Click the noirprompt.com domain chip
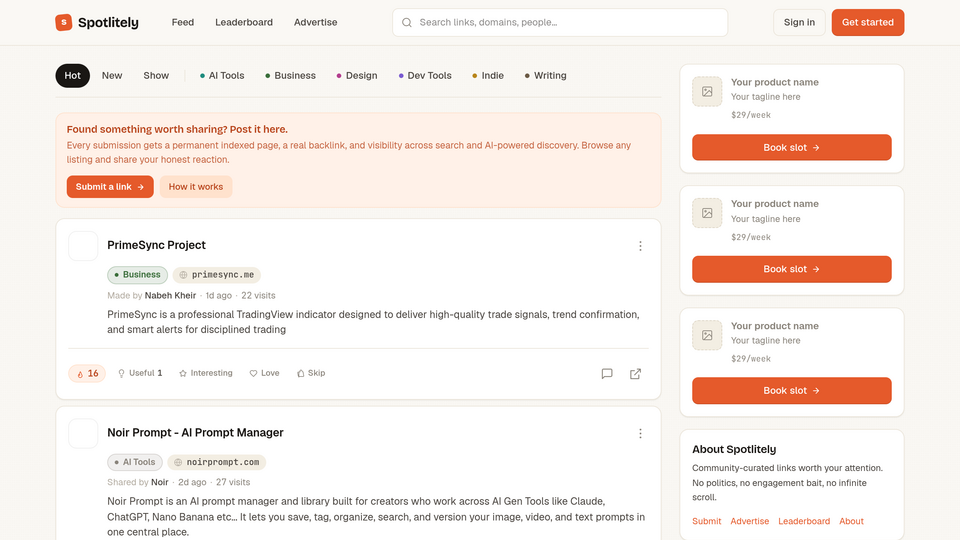Viewport: 960px width, 540px height. click(217, 462)
